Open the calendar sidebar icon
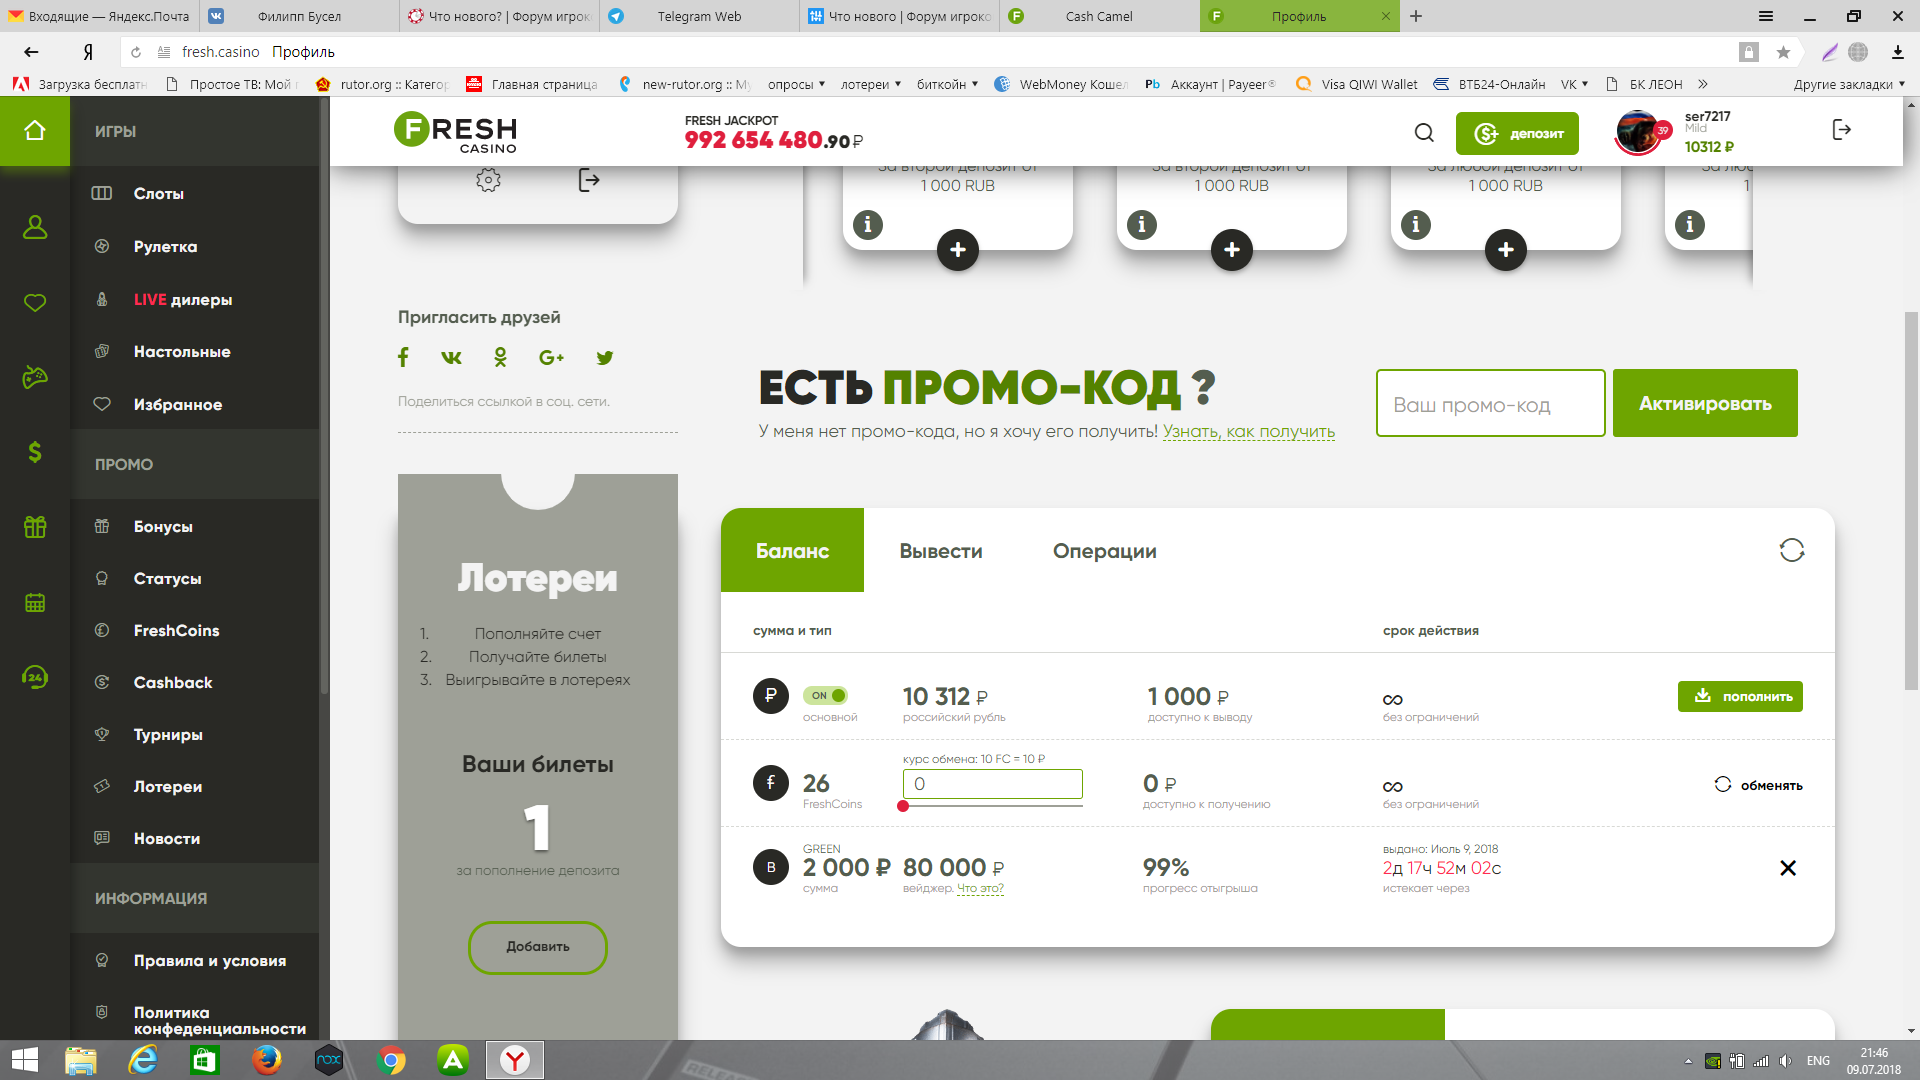The image size is (1920, 1080). click(35, 602)
